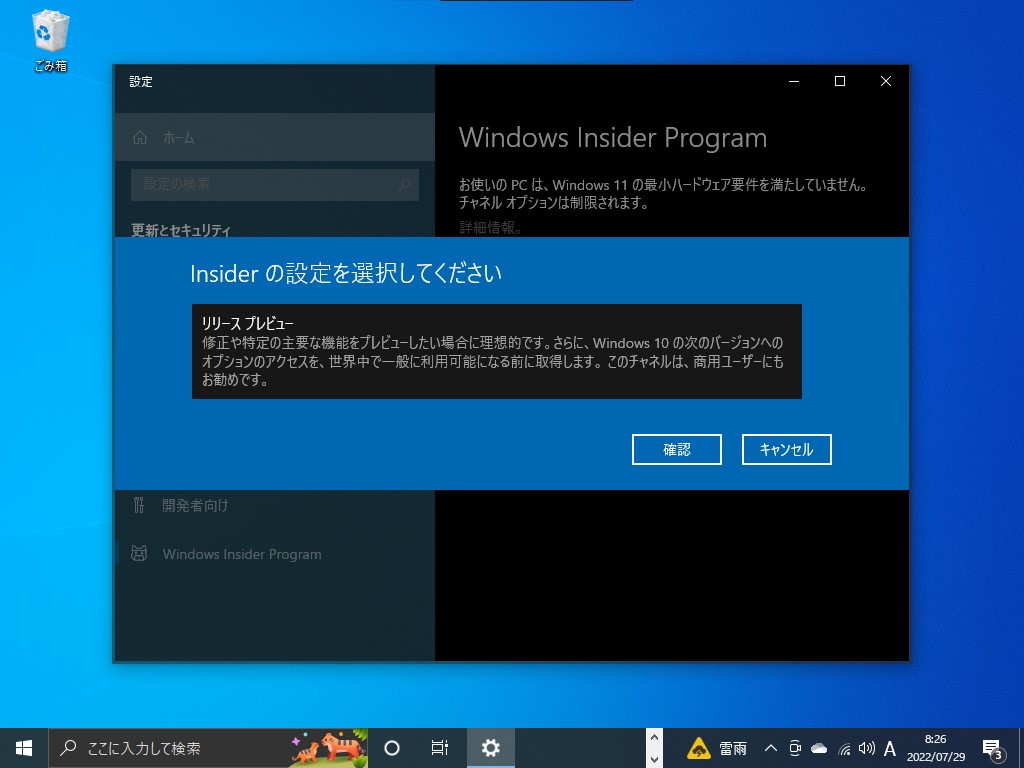Confirm the selection with the 確認 button
This screenshot has height=768, width=1024.
tap(676, 449)
